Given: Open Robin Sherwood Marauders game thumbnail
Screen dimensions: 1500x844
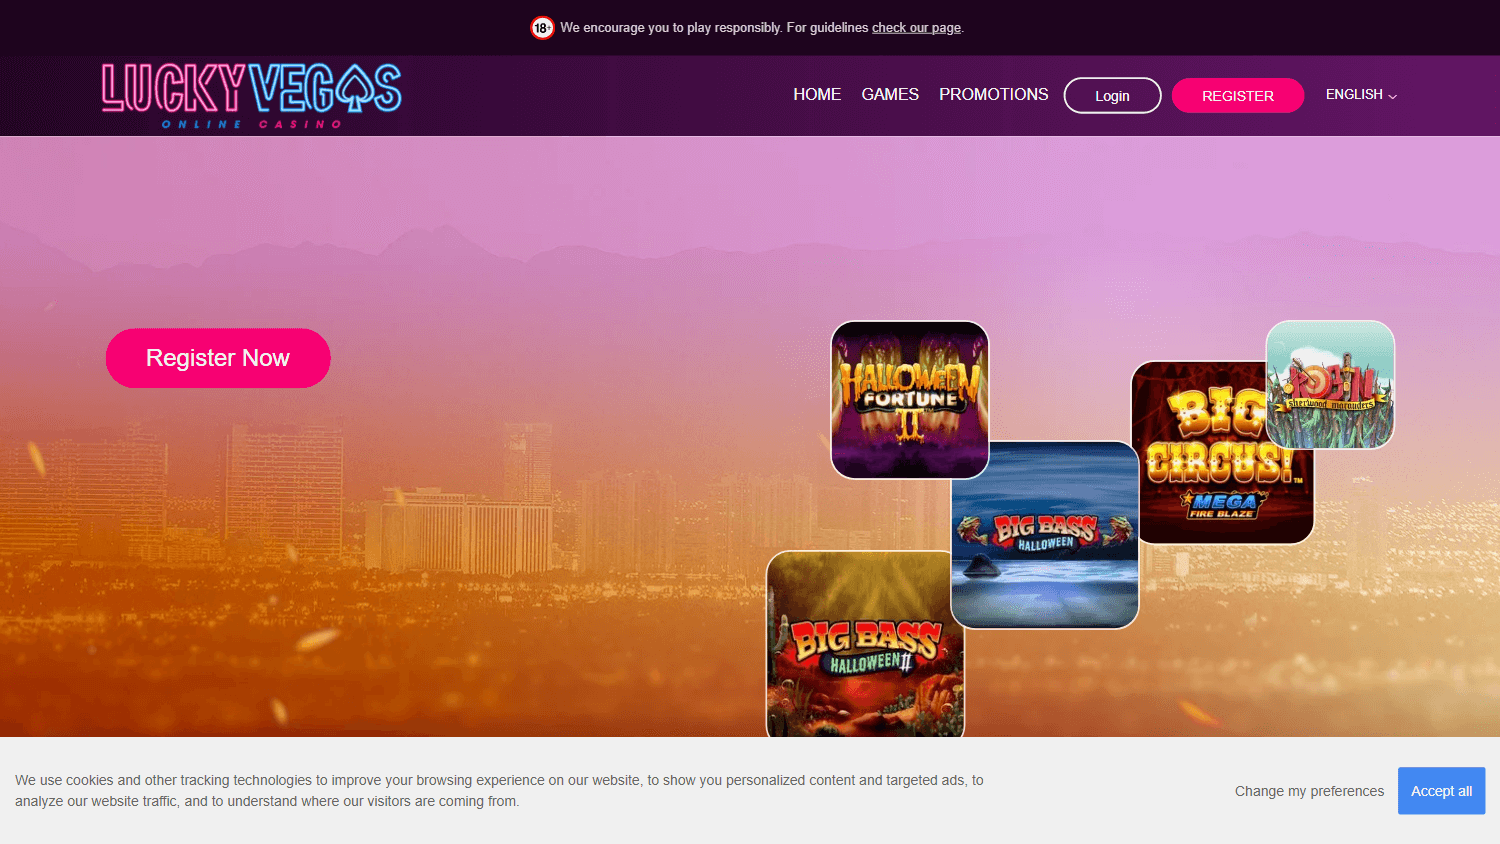Looking at the screenshot, I should pyautogui.click(x=1330, y=385).
